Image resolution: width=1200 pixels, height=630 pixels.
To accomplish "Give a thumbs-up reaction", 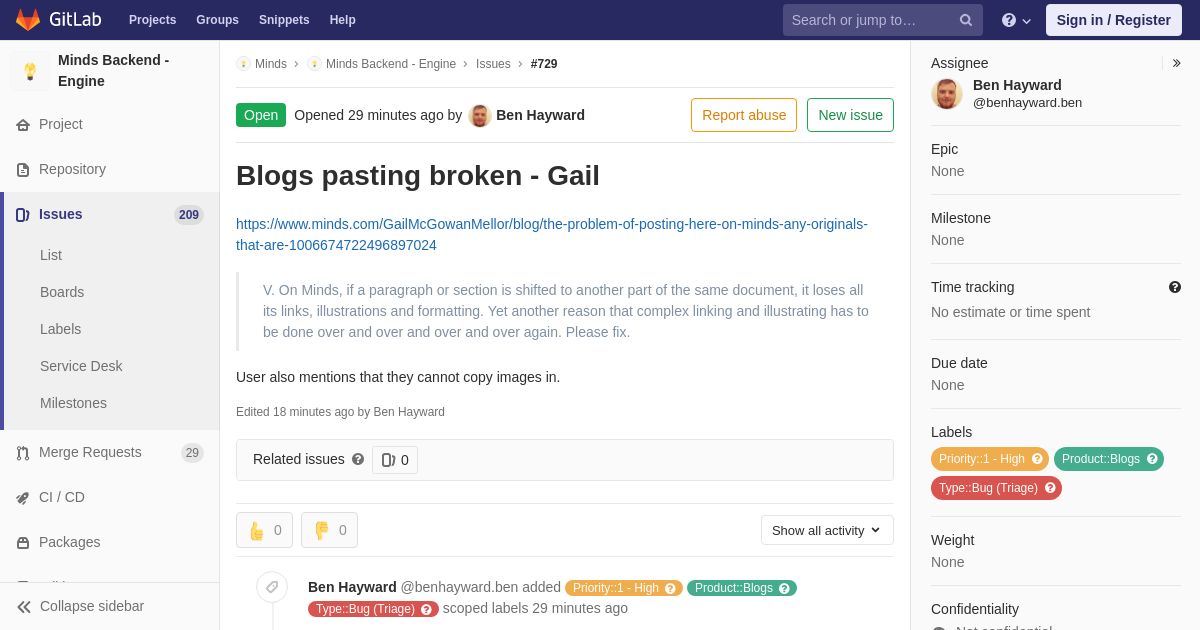I will [264, 530].
